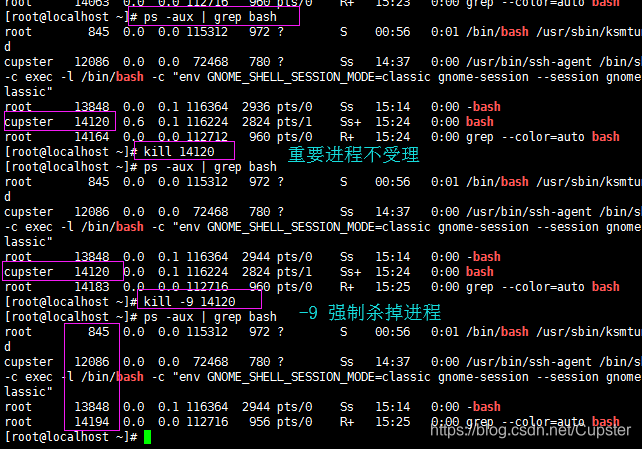Select PID 14194 in the last grep row
This screenshot has width=642, height=449.
[92, 422]
